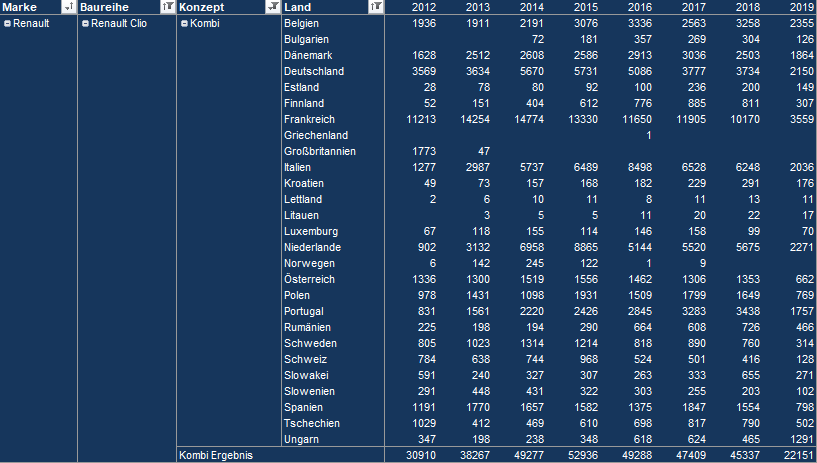Click the Slowenien row label
Screen dimensions: 817x463
coord(310,392)
